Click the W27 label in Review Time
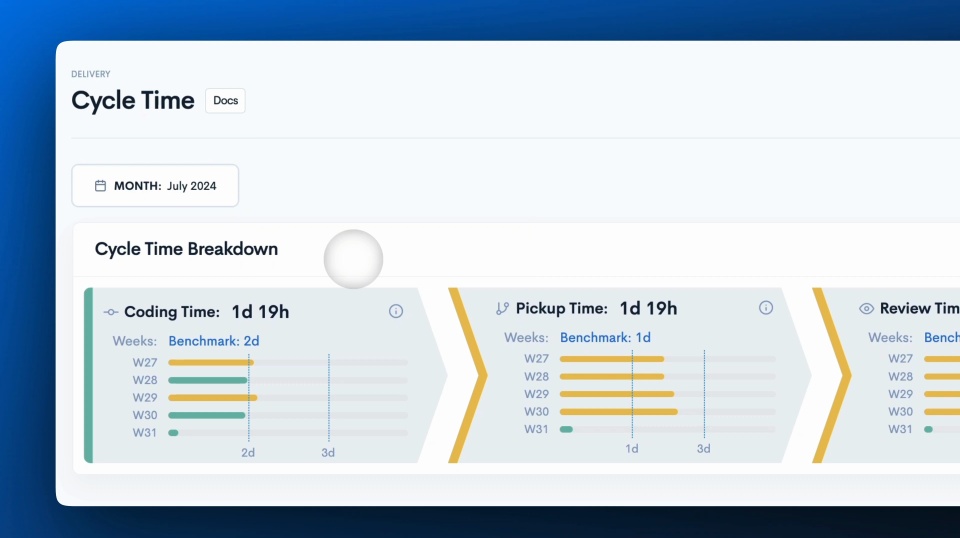 [x=901, y=359]
